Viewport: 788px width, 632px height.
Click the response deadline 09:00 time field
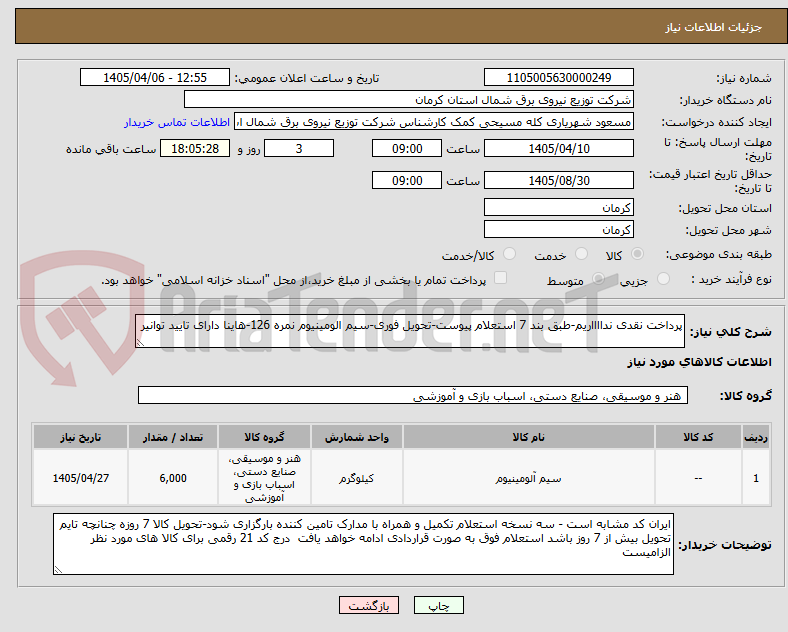(407, 148)
